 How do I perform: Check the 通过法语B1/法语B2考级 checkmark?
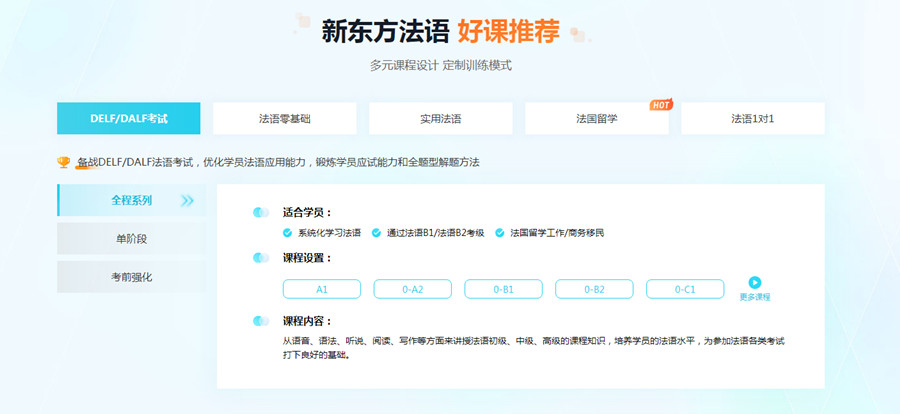point(377,233)
